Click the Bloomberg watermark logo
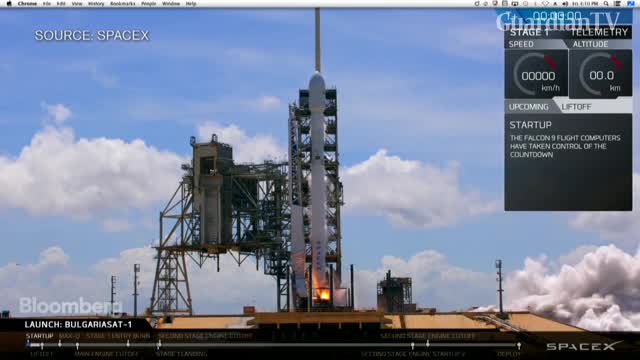The width and height of the screenshot is (640, 360). tap(70, 305)
